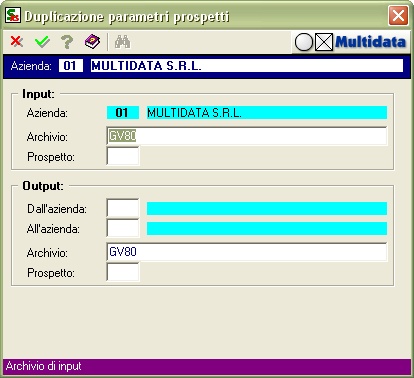Open the purple manual book icon

[92, 42]
